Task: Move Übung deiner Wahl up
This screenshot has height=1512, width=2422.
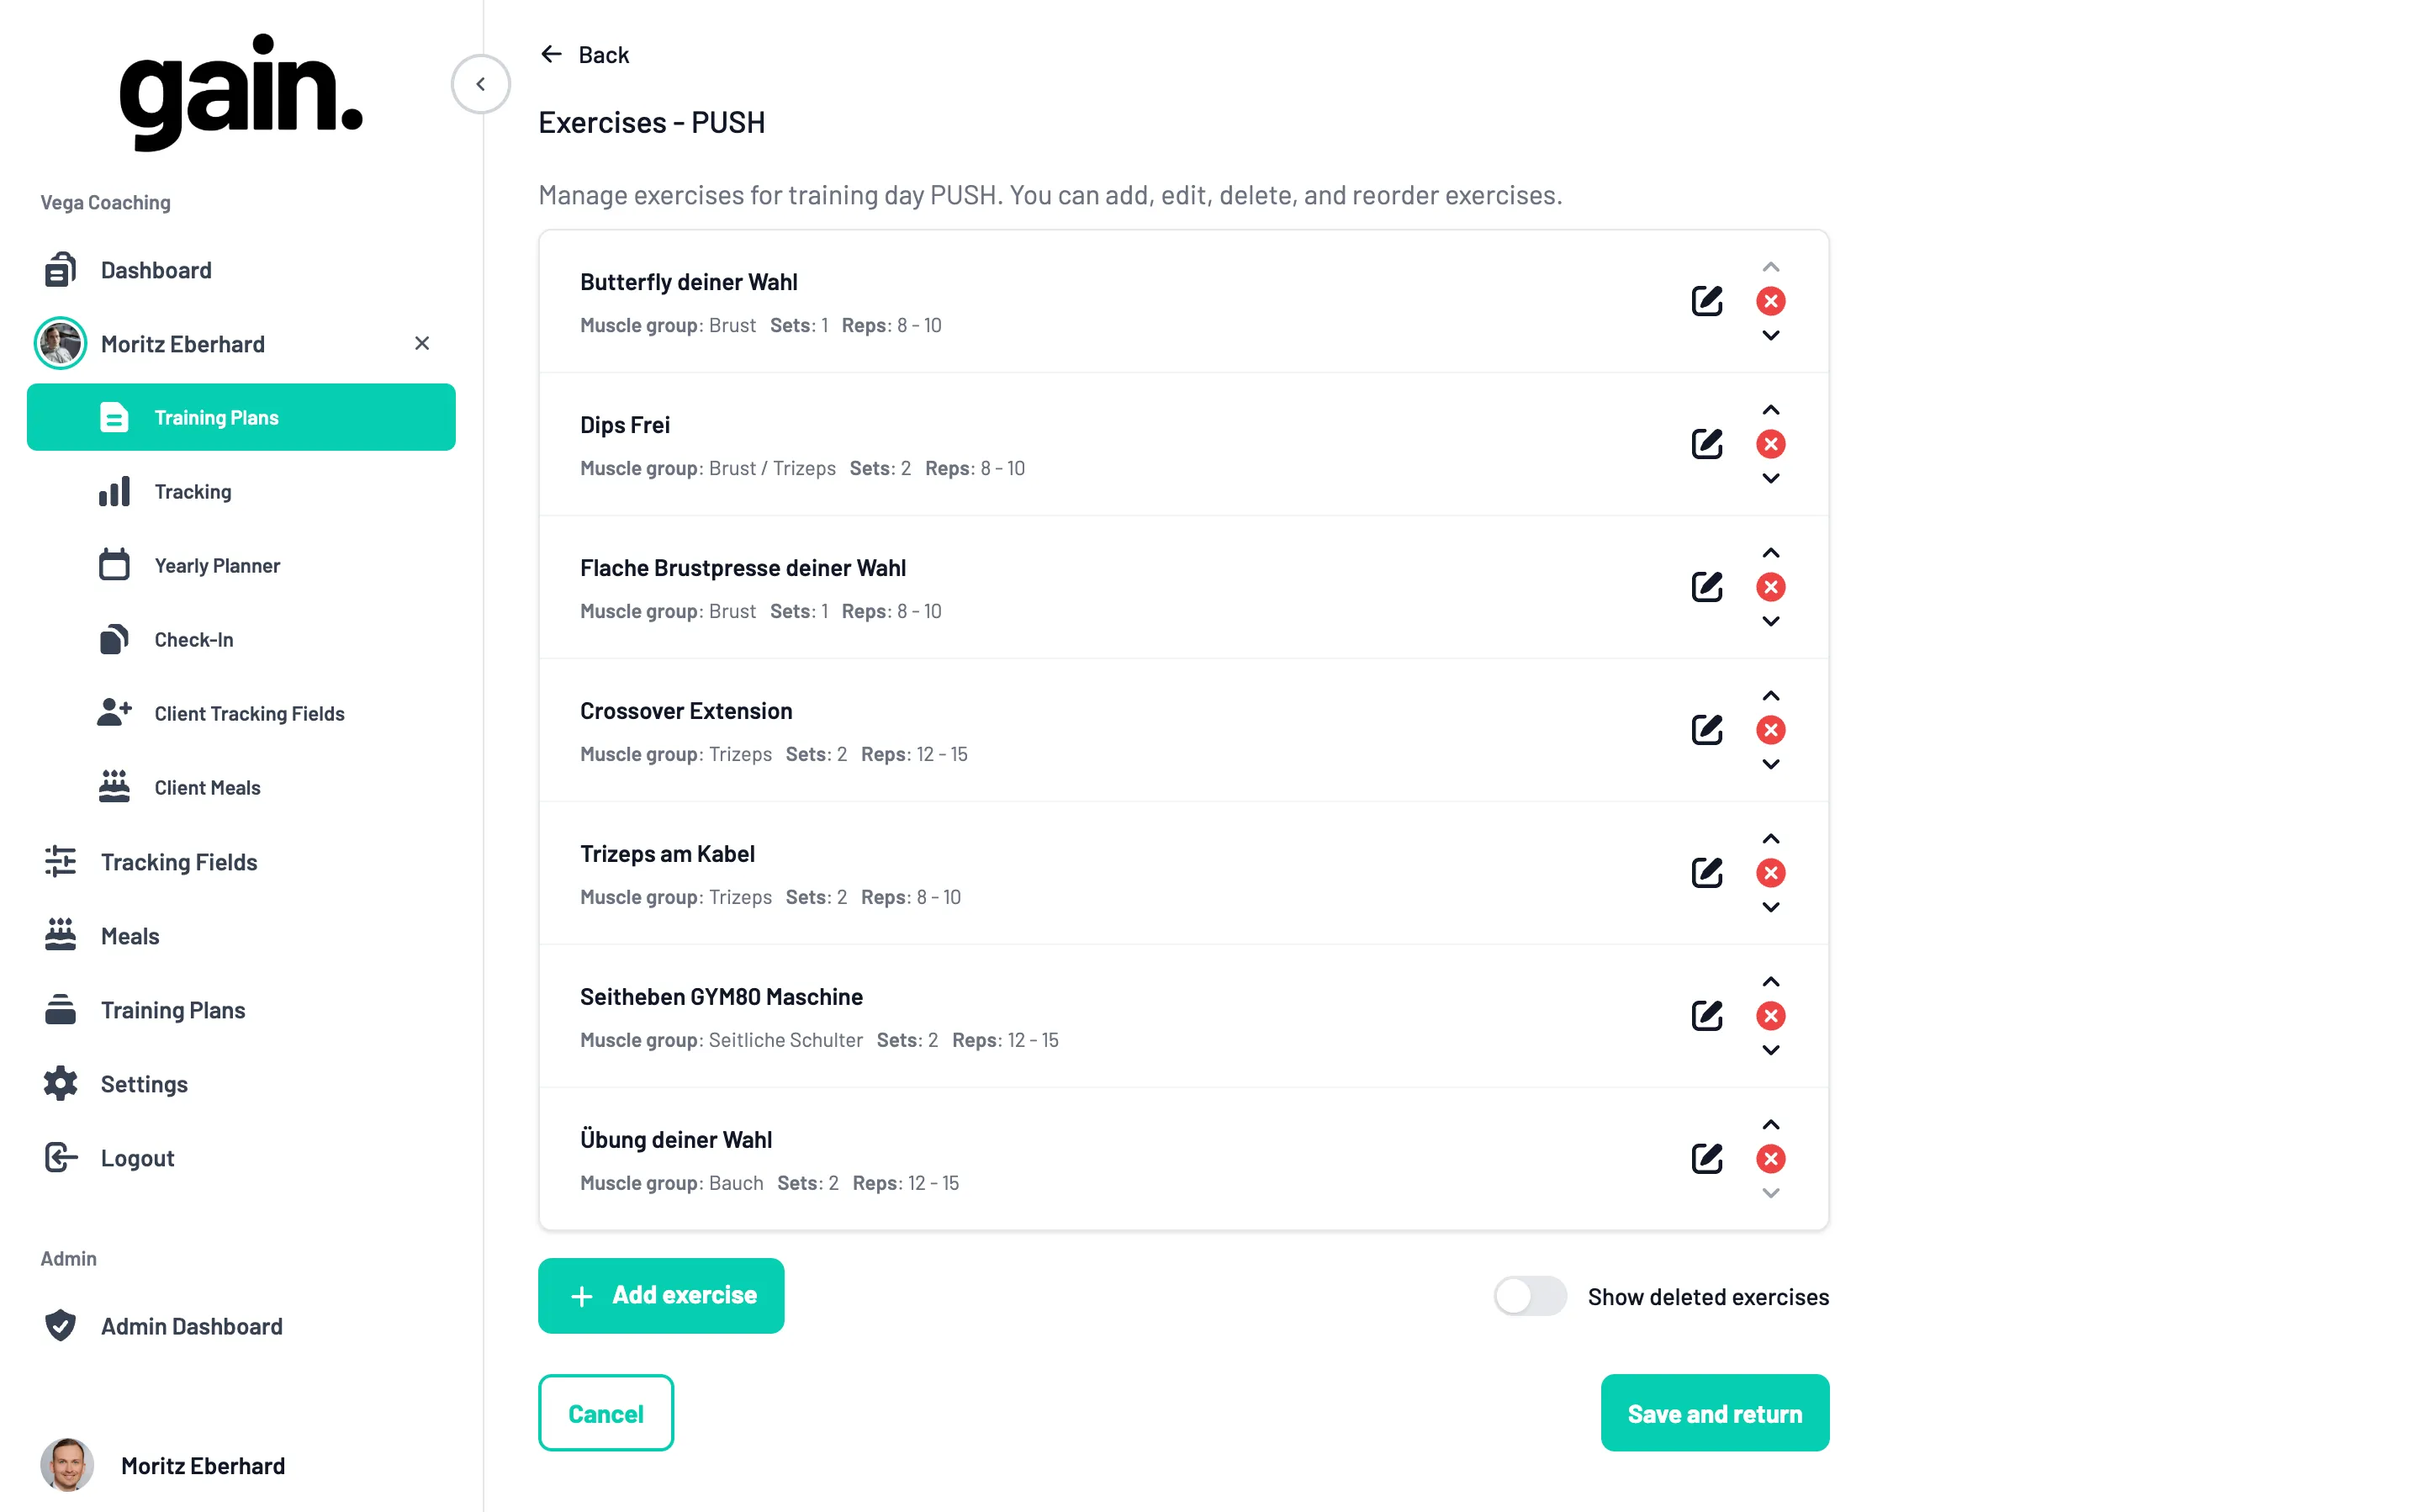Action: pos(1770,1125)
